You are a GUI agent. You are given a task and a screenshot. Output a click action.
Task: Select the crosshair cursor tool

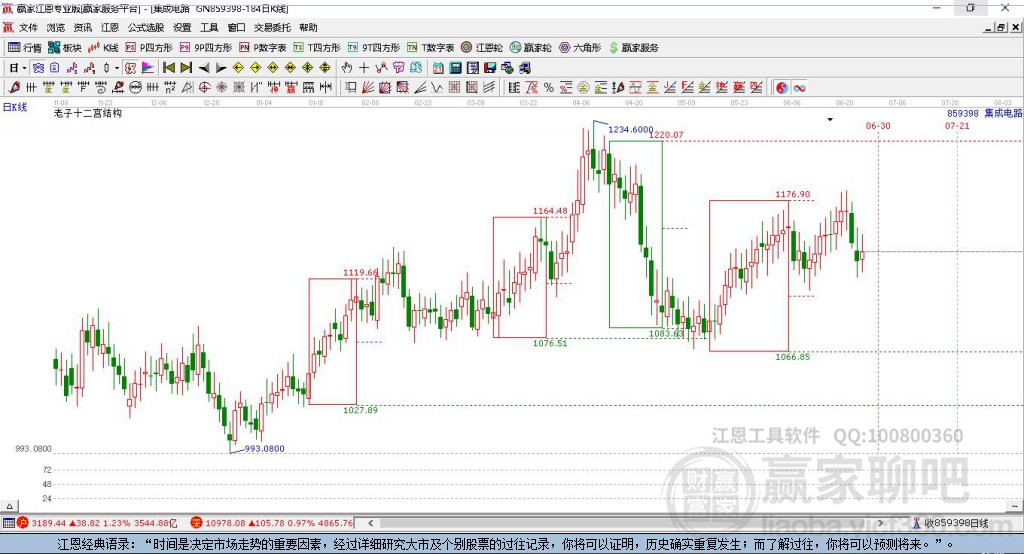(364, 68)
